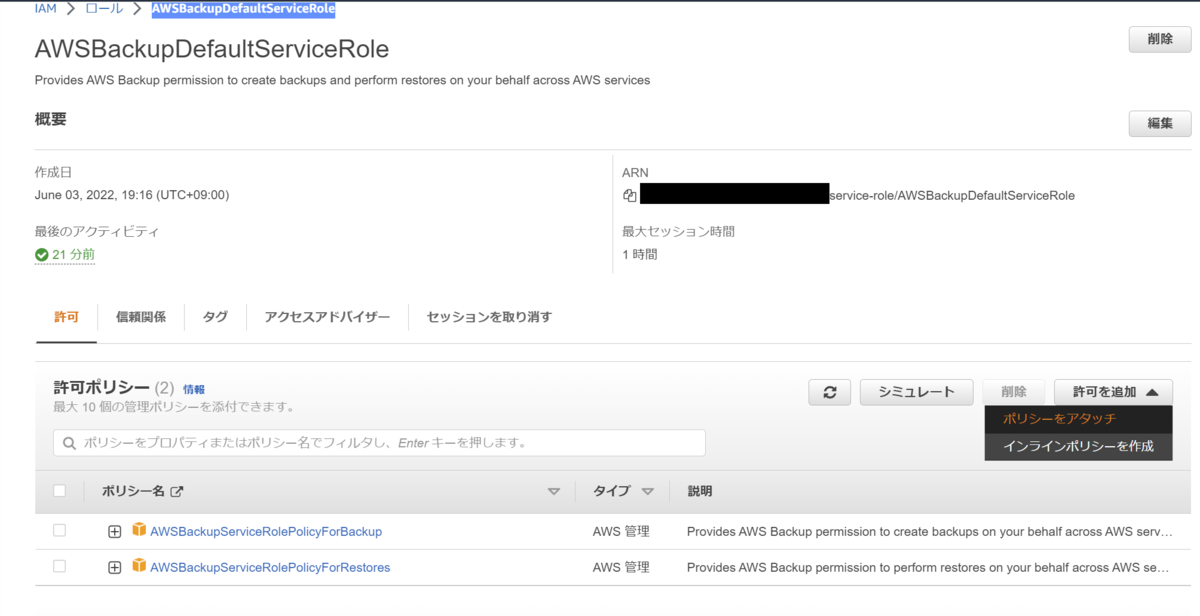
Task: Open the IAM breadcrumb link
Action: coord(46,9)
